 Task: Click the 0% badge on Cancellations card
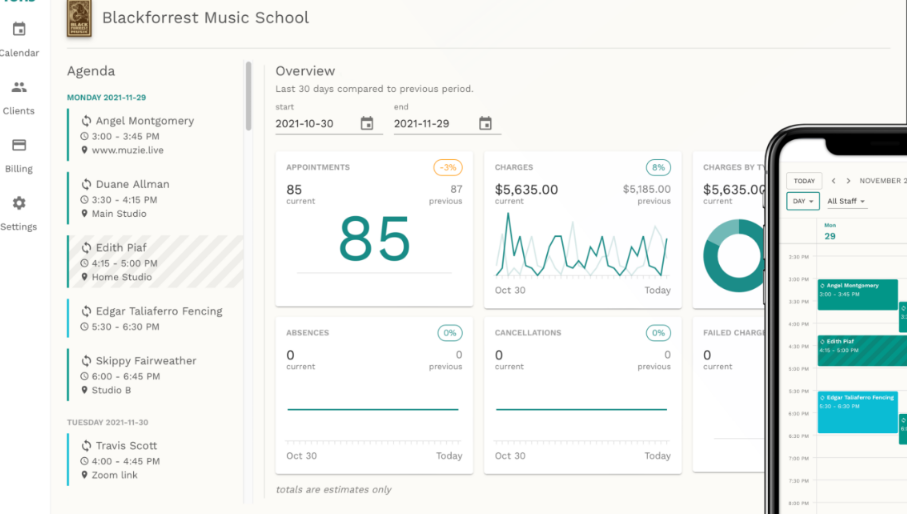[x=658, y=333]
